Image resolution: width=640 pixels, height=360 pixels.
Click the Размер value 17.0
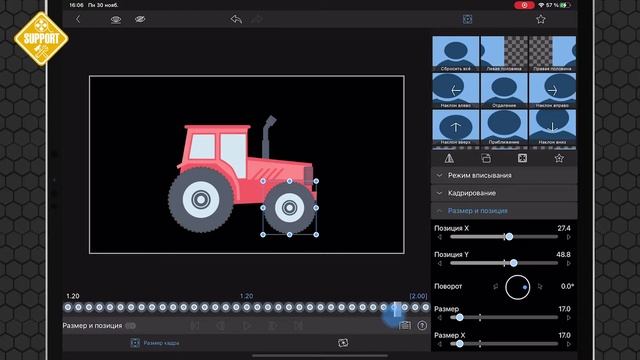(564, 309)
